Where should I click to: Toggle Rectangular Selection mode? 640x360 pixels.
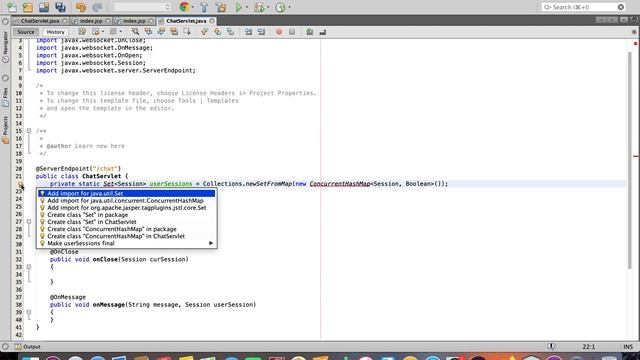click(x=187, y=32)
